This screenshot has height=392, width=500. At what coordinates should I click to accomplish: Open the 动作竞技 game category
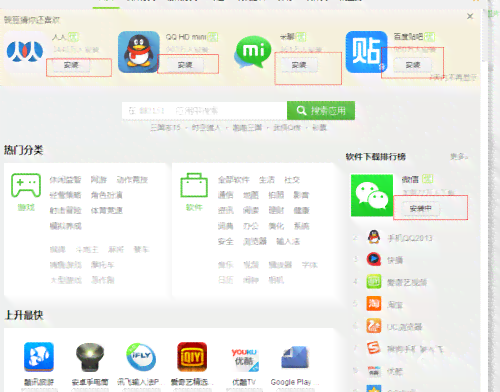[x=132, y=180]
